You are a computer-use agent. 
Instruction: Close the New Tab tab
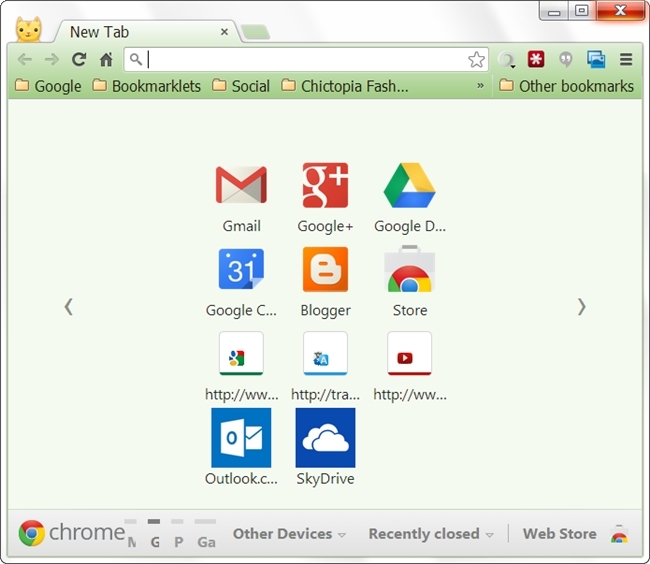pos(224,32)
